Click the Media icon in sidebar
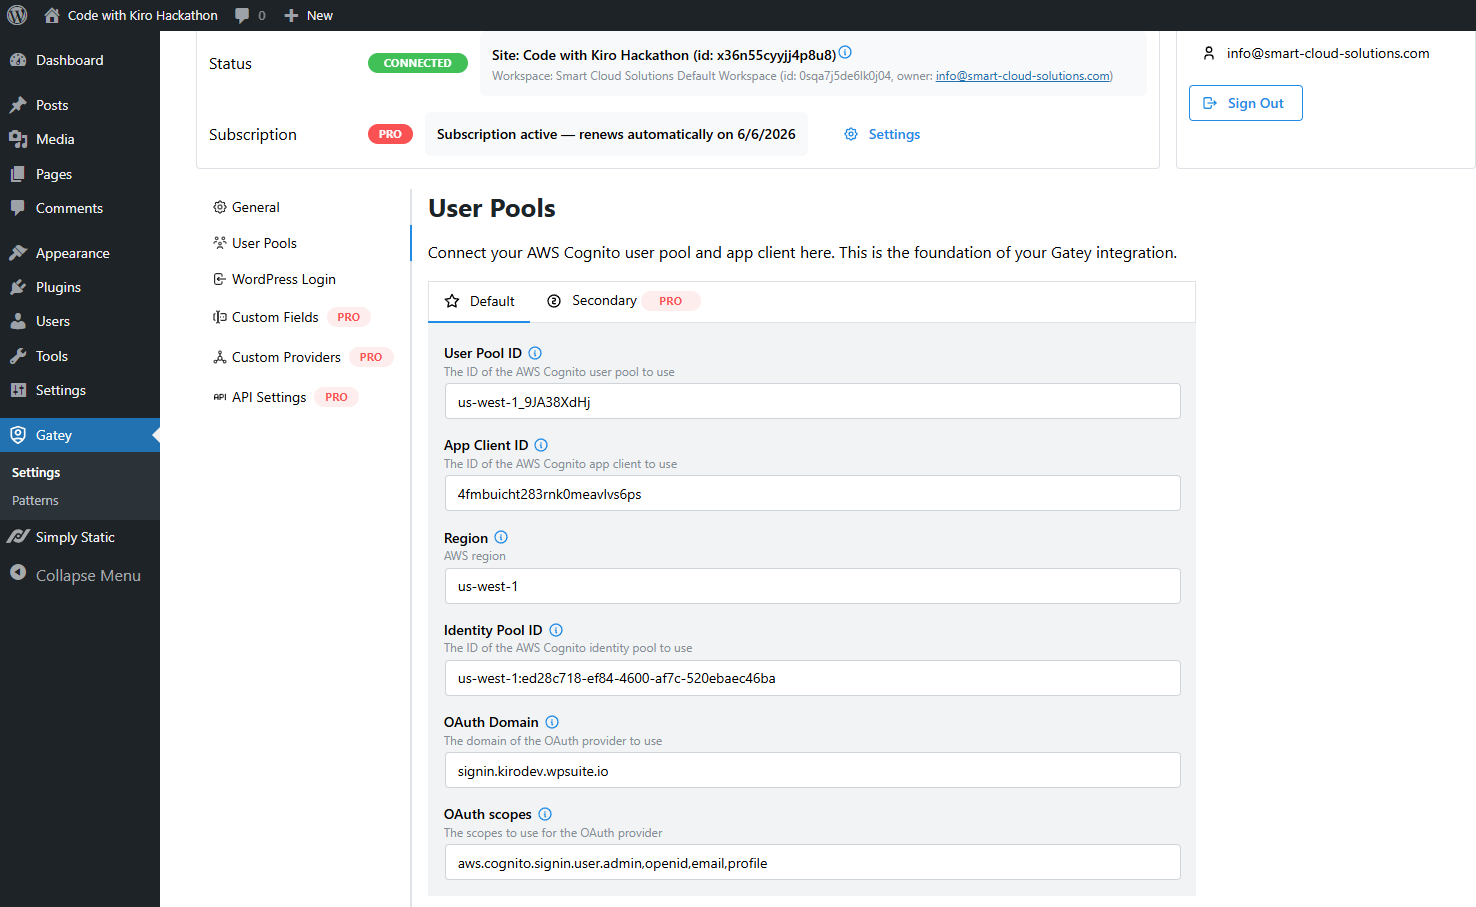 tap(18, 139)
